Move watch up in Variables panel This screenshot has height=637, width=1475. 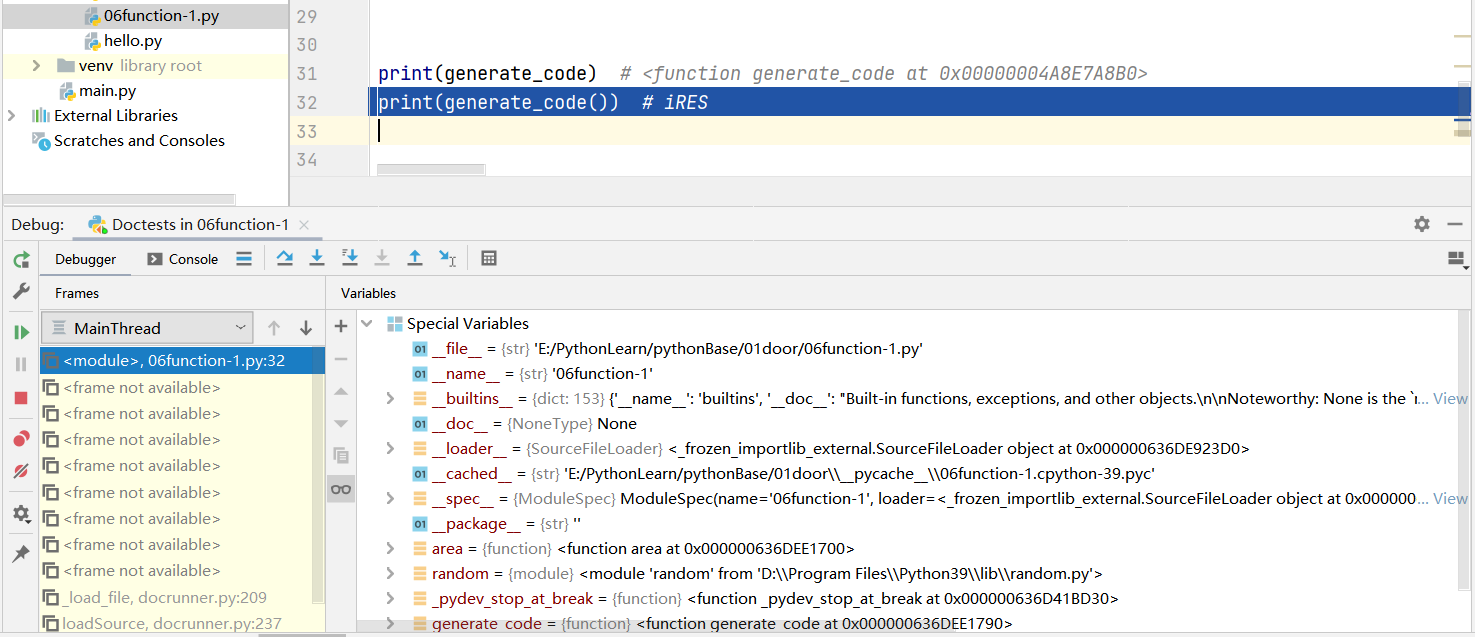click(341, 391)
